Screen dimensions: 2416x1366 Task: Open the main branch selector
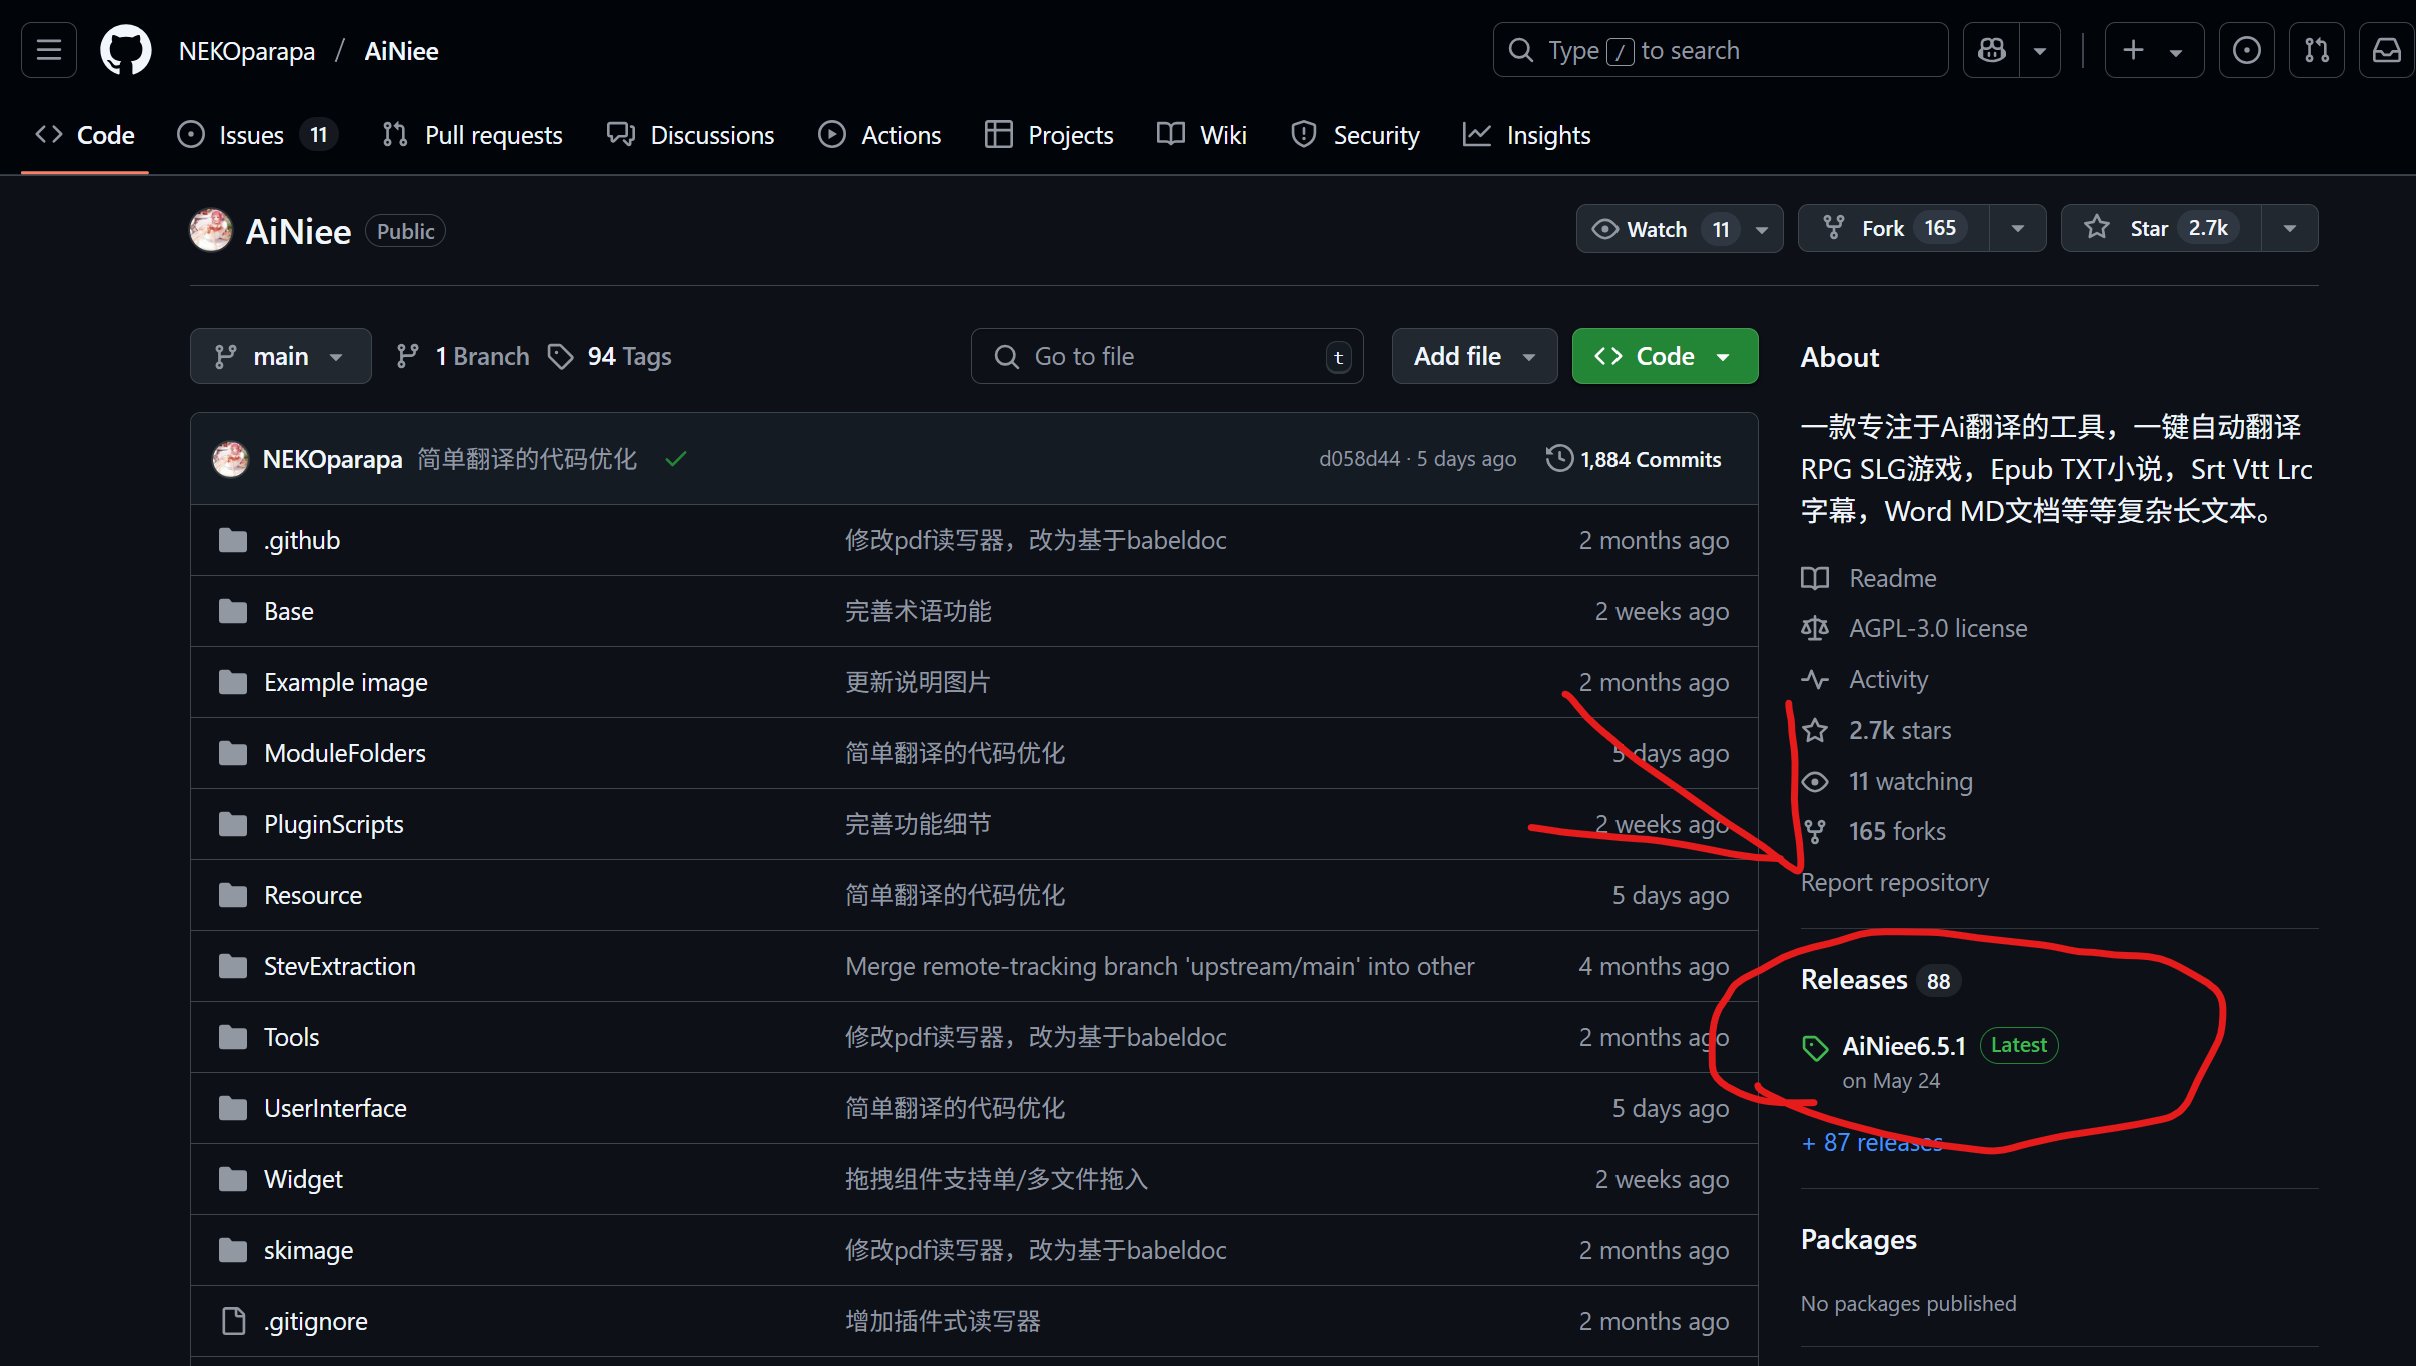(280, 356)
